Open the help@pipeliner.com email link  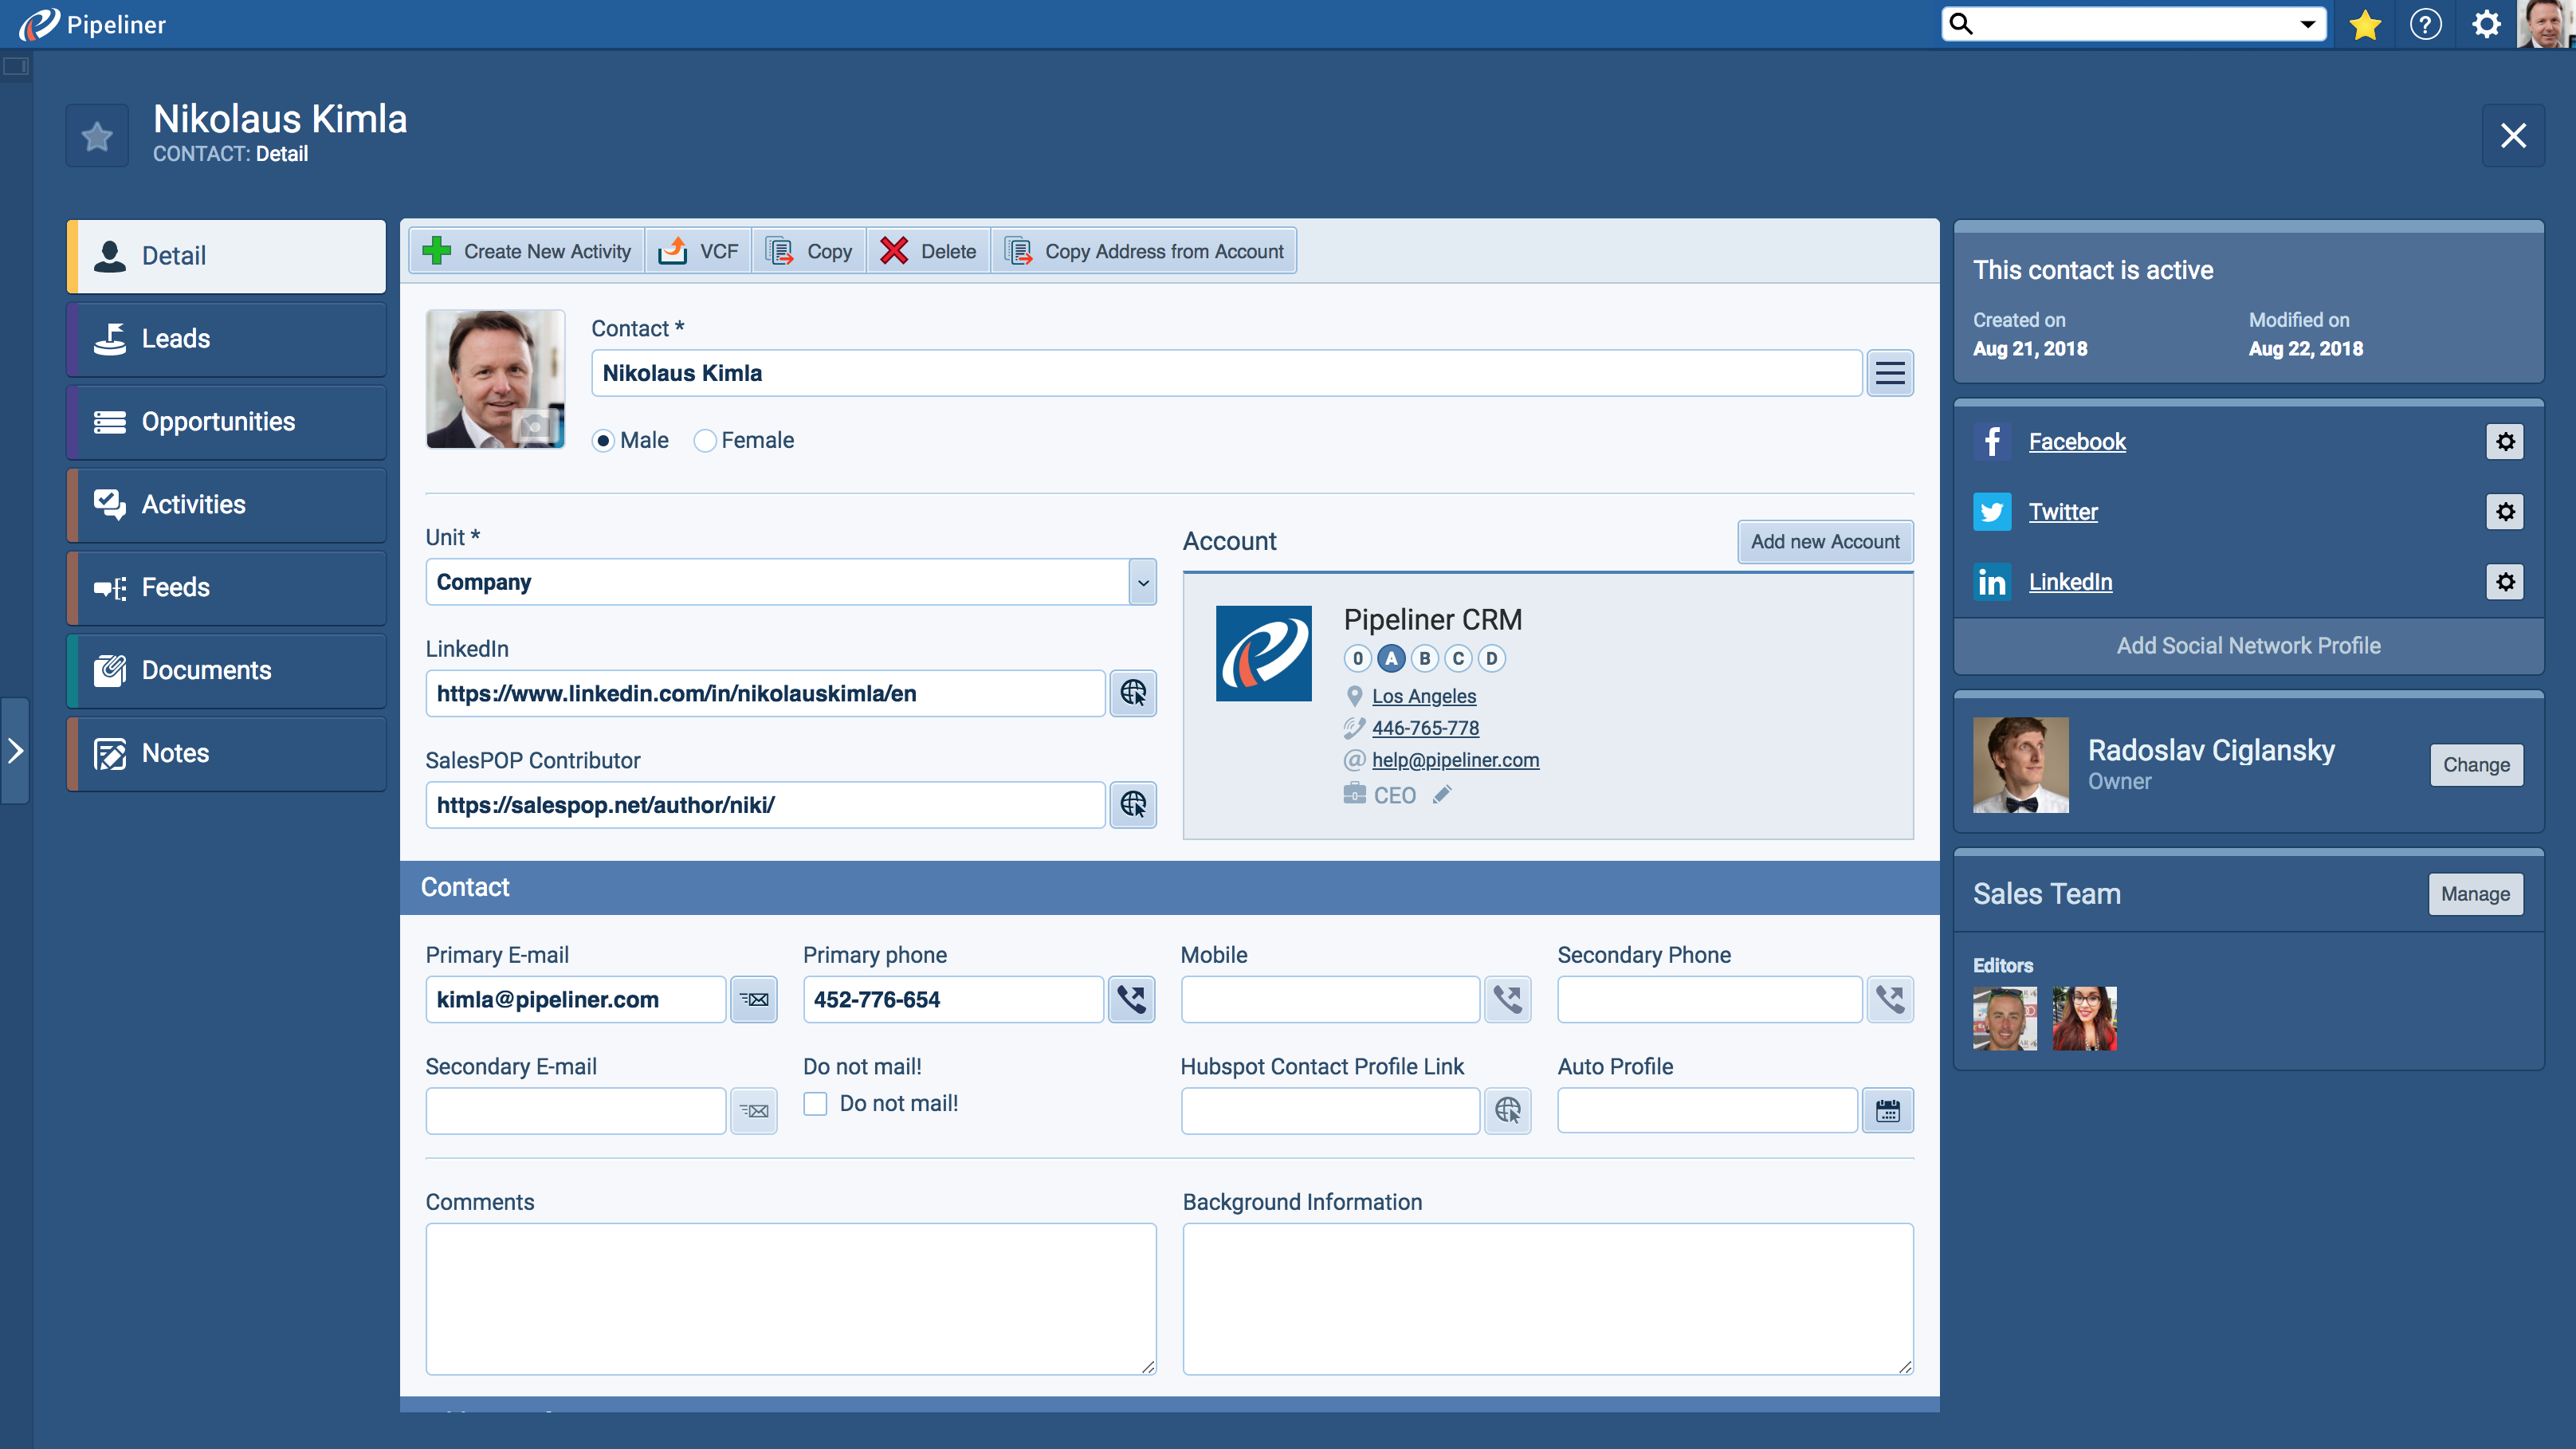[x=1455, y=760]
